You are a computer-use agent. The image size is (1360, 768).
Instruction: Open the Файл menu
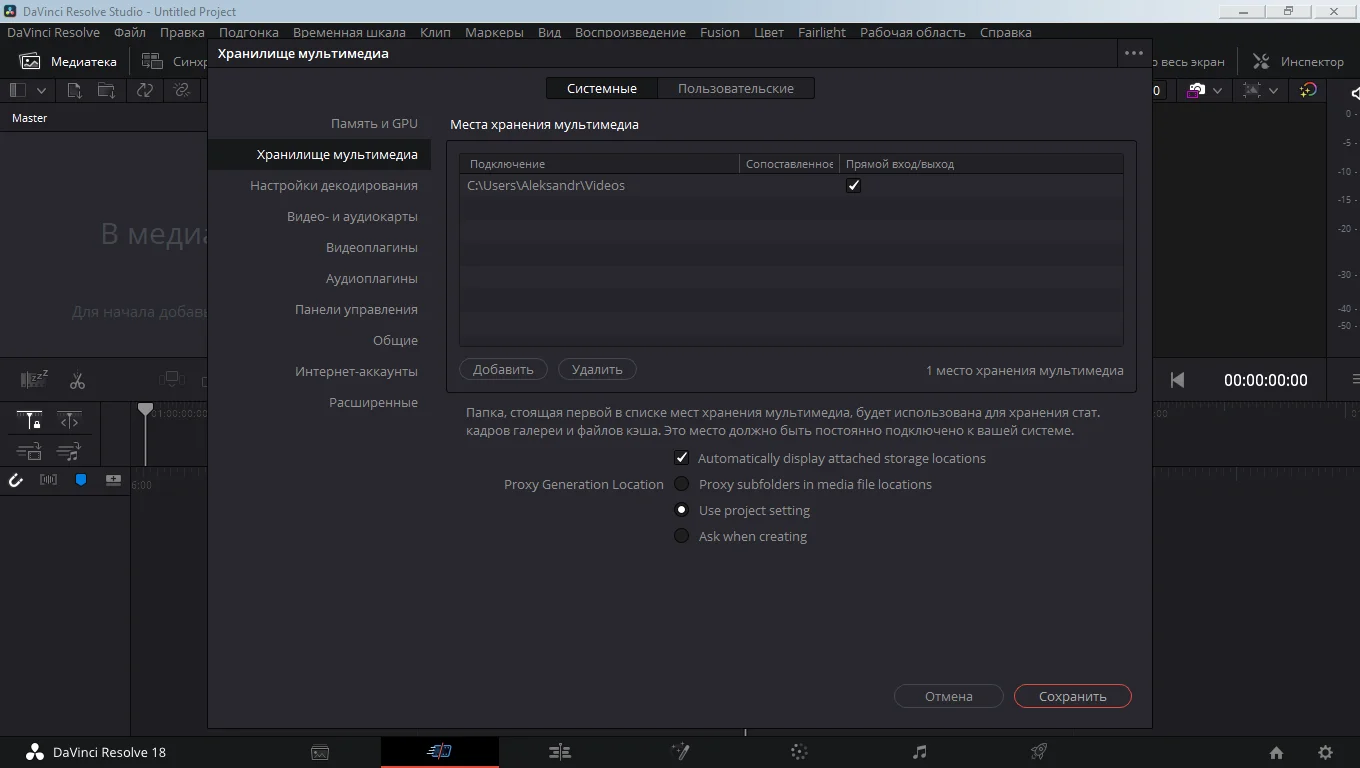pyautogui.click(x=130, y=32)
